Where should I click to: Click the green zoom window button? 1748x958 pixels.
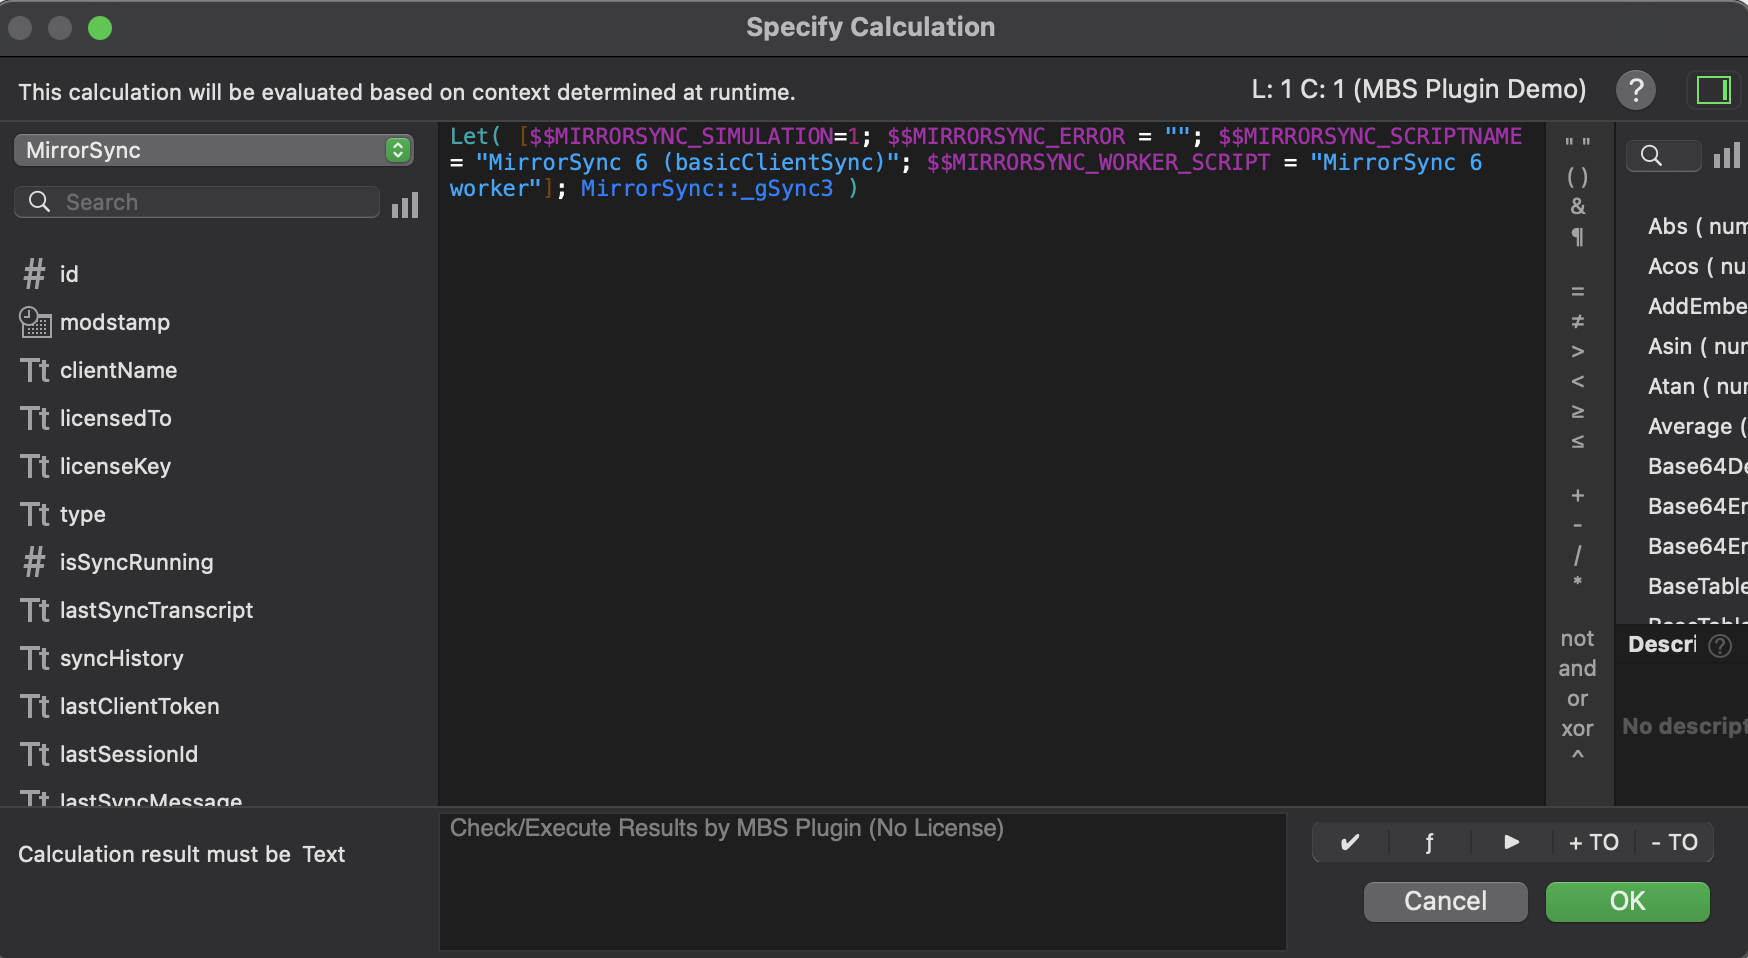(100, 28)
